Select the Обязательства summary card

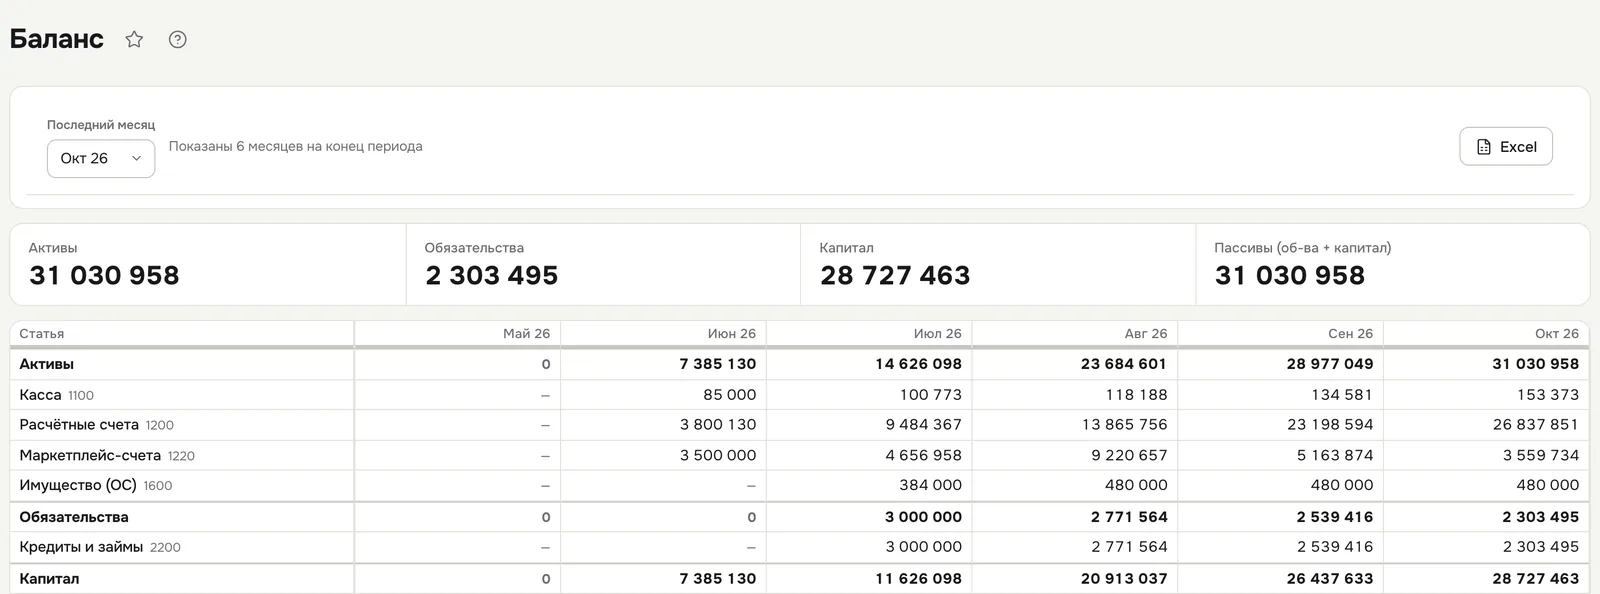tap(603, 264)
